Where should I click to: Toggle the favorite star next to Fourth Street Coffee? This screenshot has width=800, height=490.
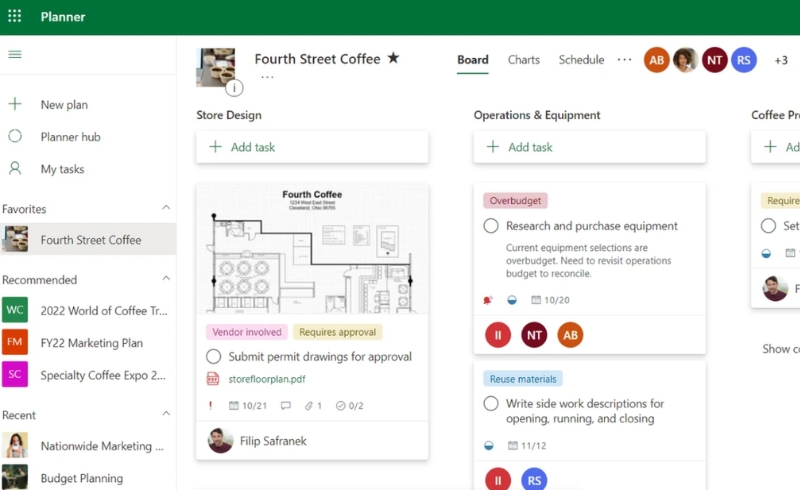pyautogui.click(x=393, y=58)
